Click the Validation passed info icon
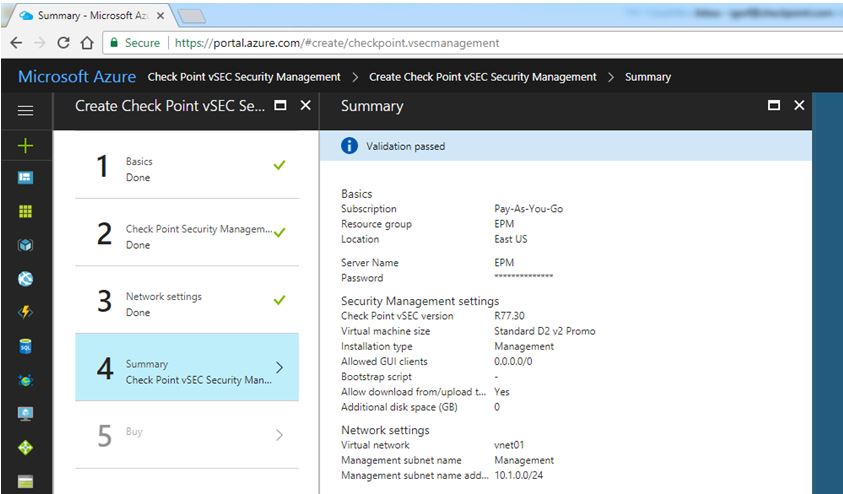Image resolution: width=843 pixels, height=494 pixels. pos(349,146)
